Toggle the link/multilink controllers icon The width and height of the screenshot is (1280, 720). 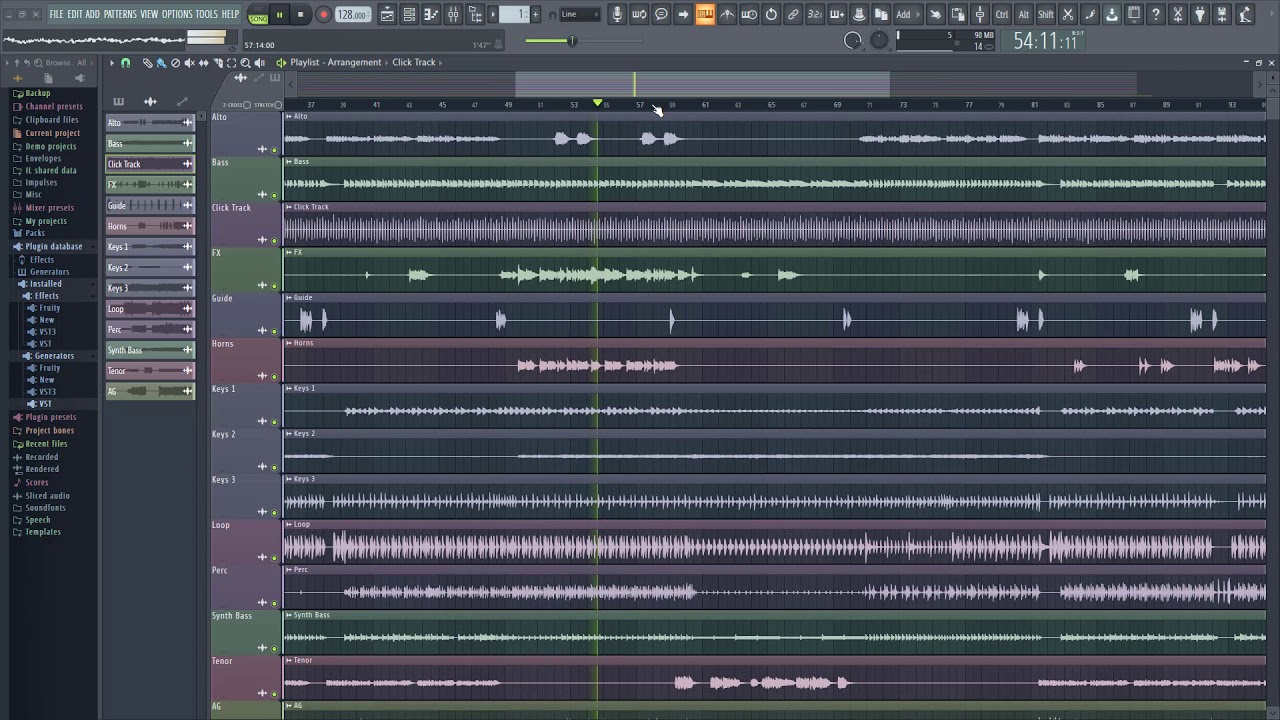(793, 14)
